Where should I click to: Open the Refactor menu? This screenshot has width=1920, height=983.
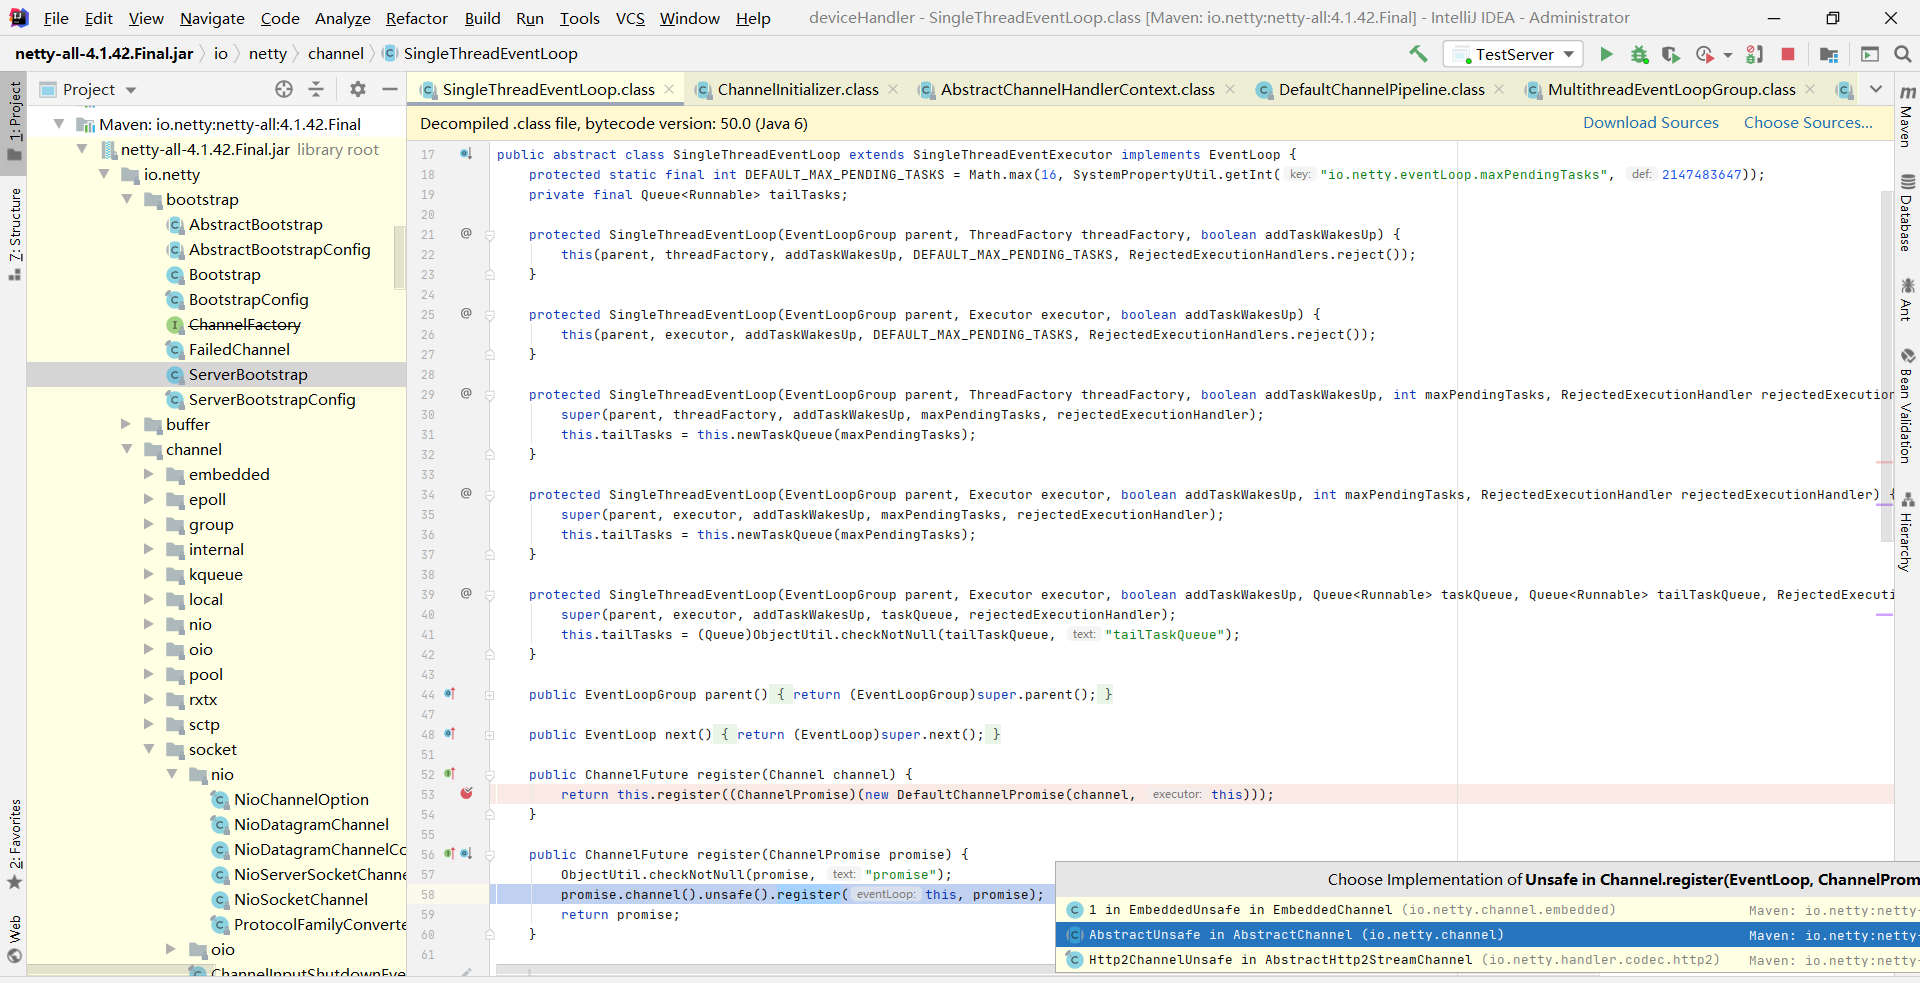(x=417, y=18)
